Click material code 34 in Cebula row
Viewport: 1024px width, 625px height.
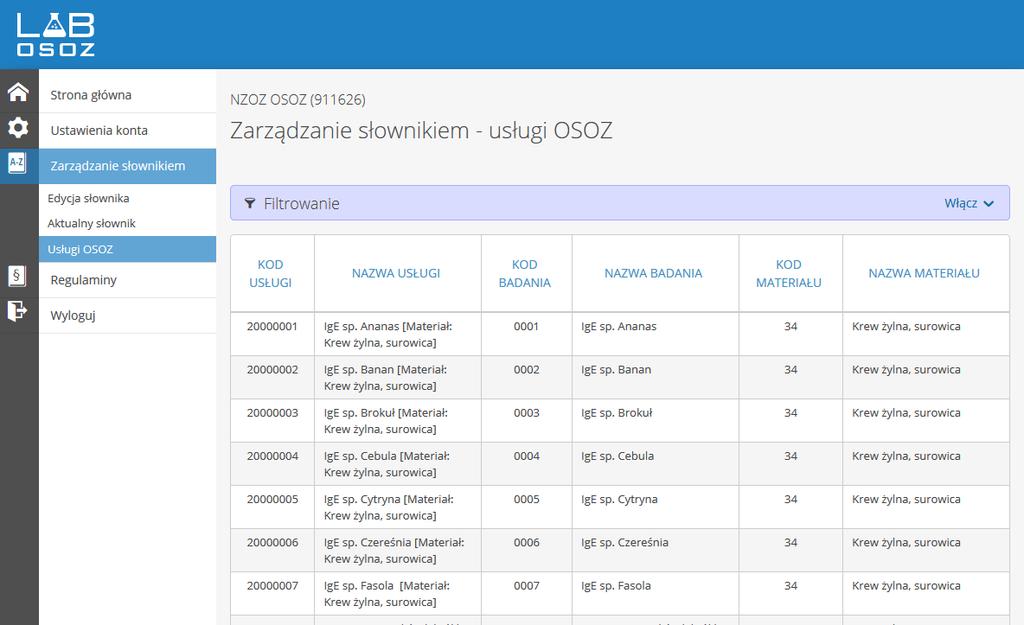tap(790, 456)
